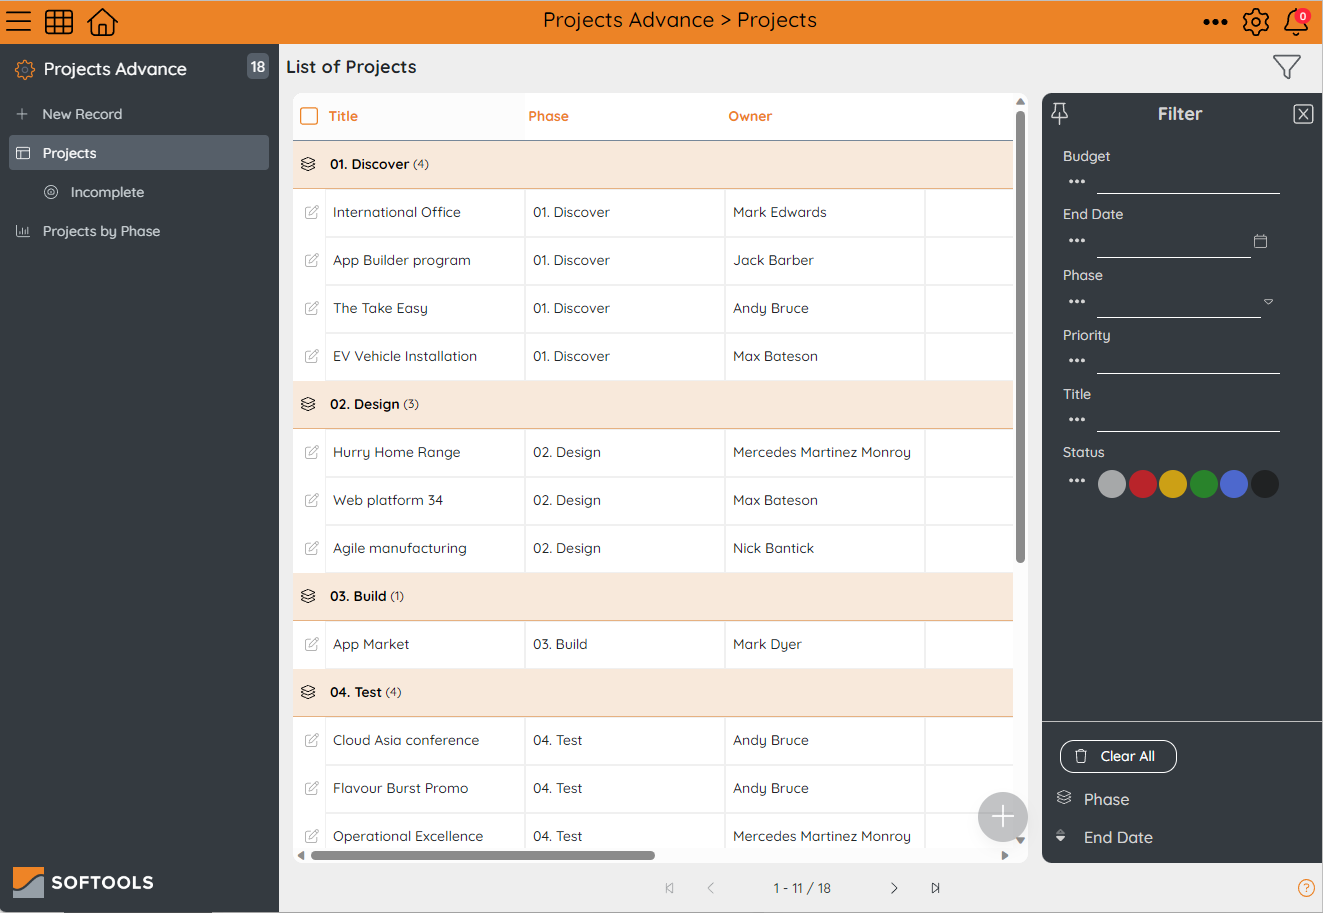The height and width of the screenshot is (913, 1323).
Task: Open End Date filter operator options
Action: point(1077,241)
